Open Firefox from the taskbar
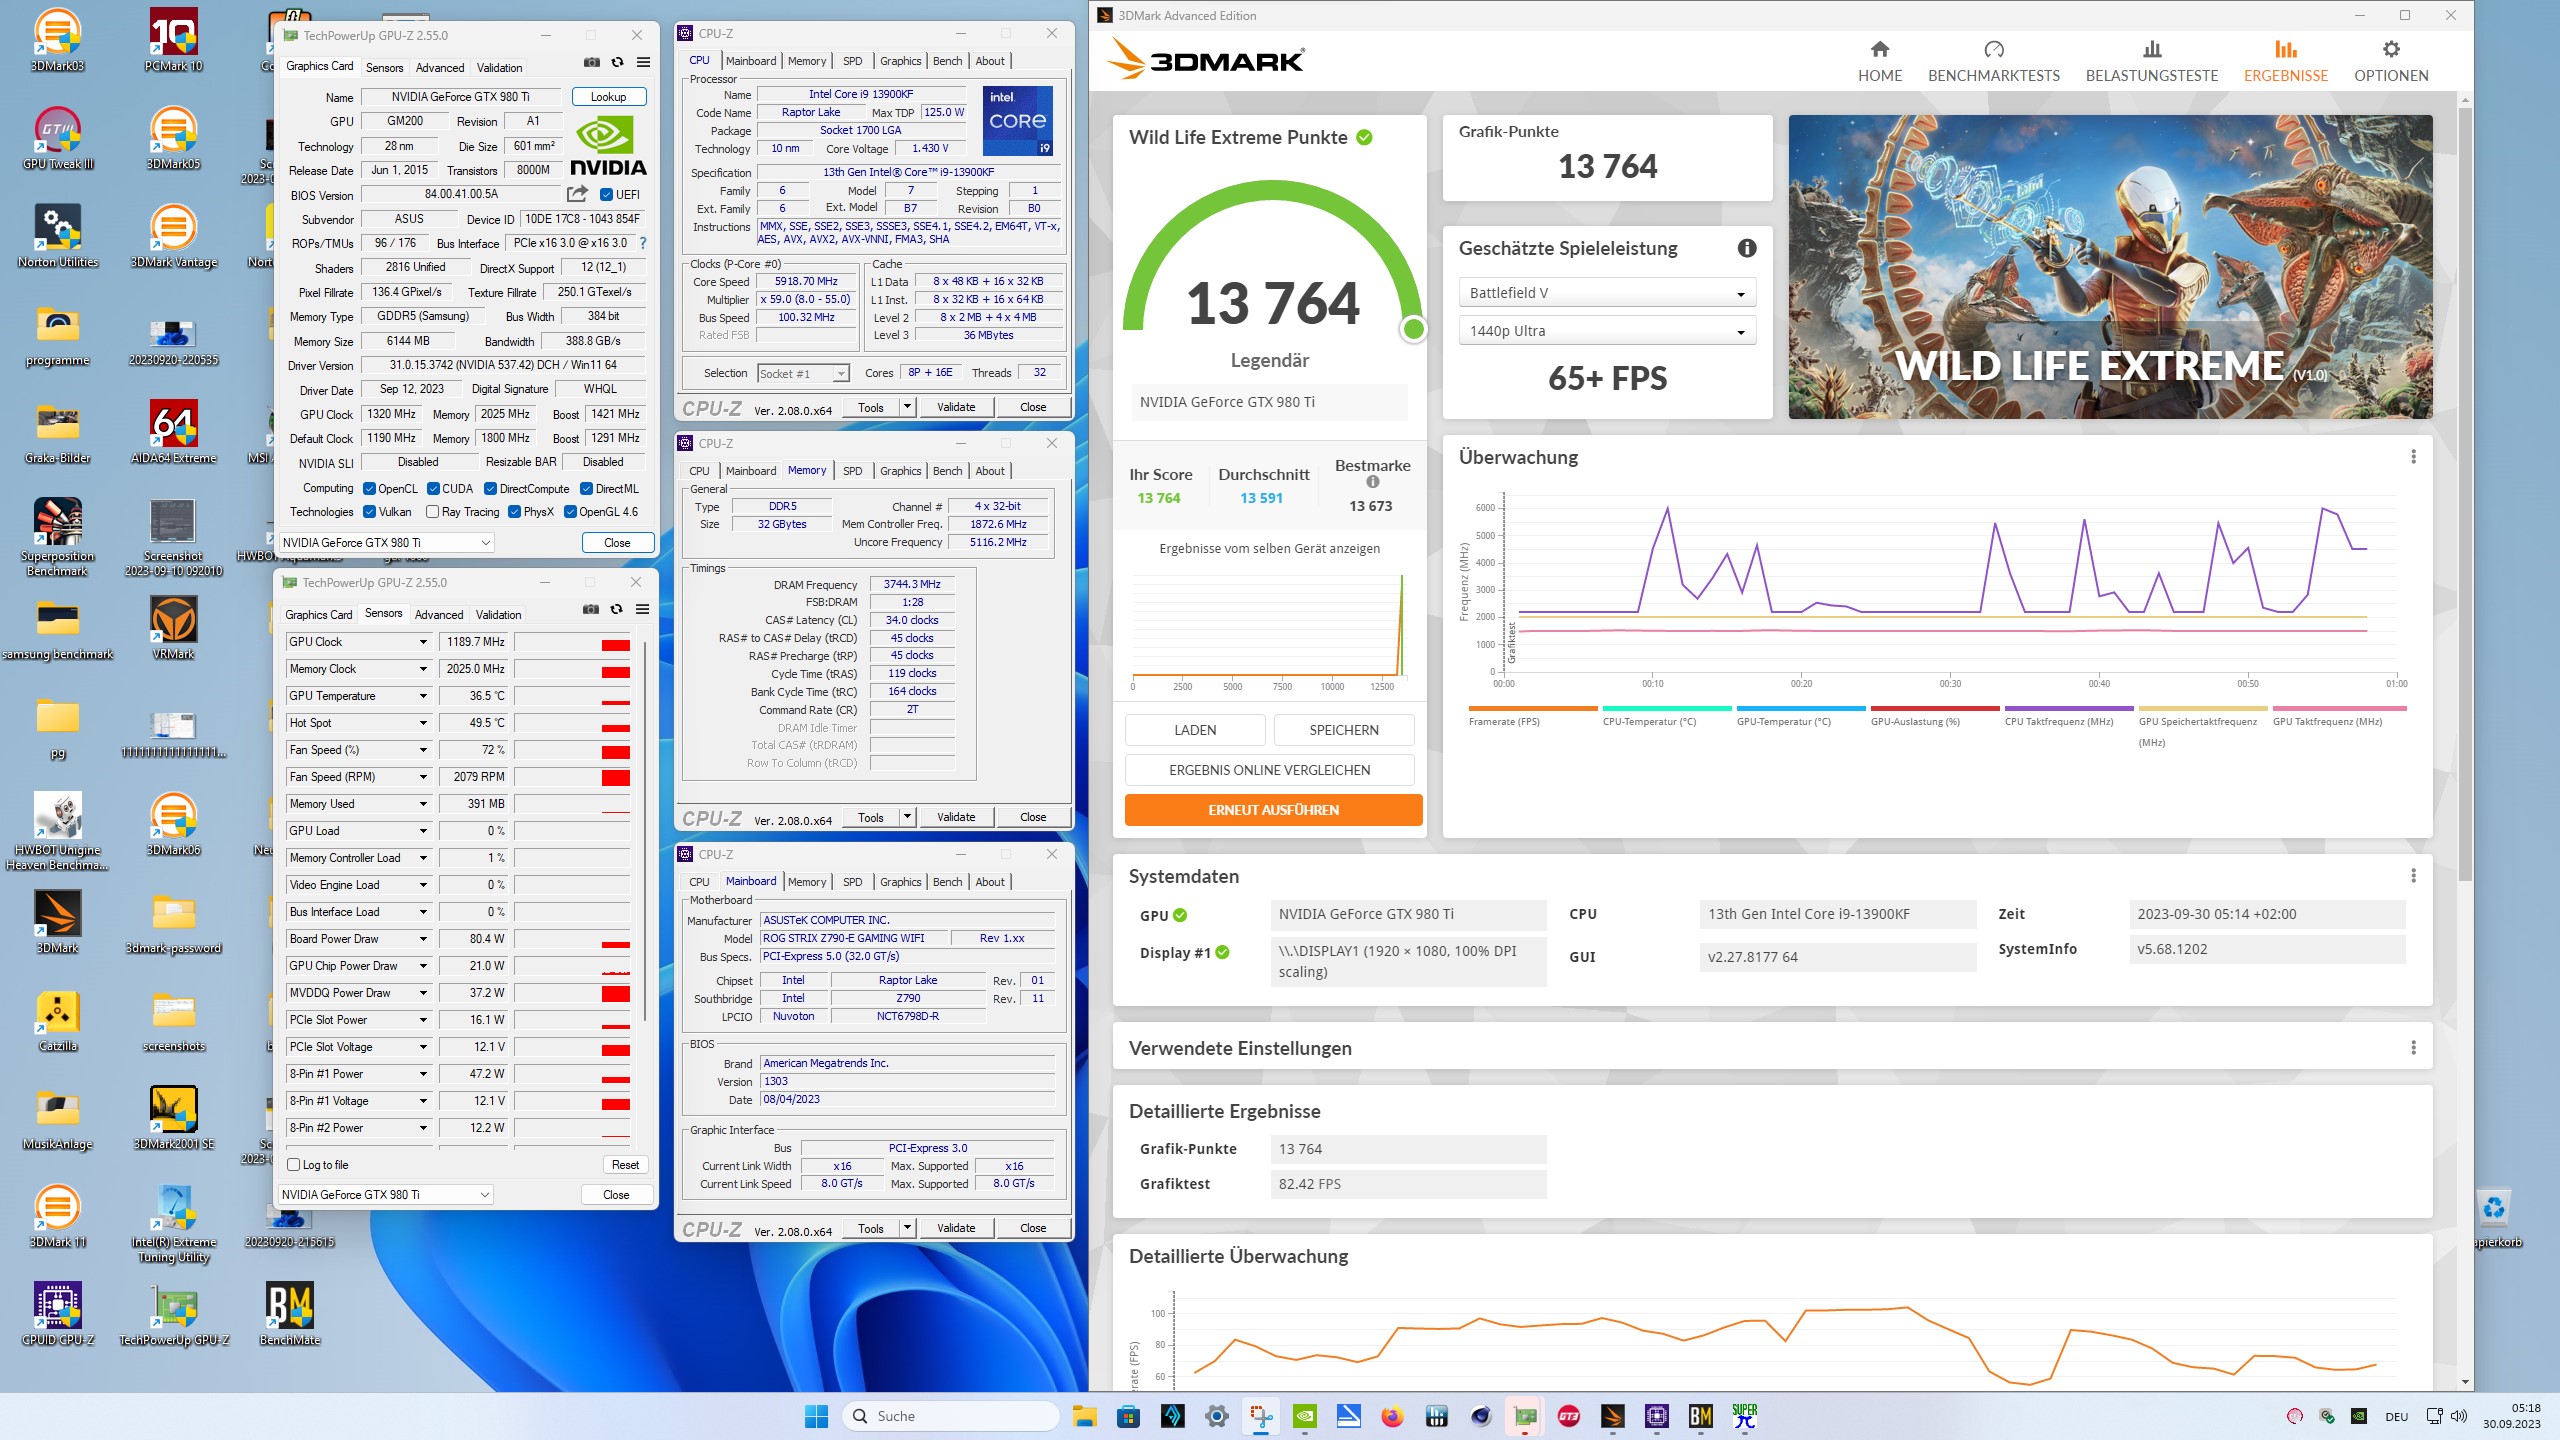The height and width of the screenshot is (1440, 2560). click(x=1392, y=1416)
